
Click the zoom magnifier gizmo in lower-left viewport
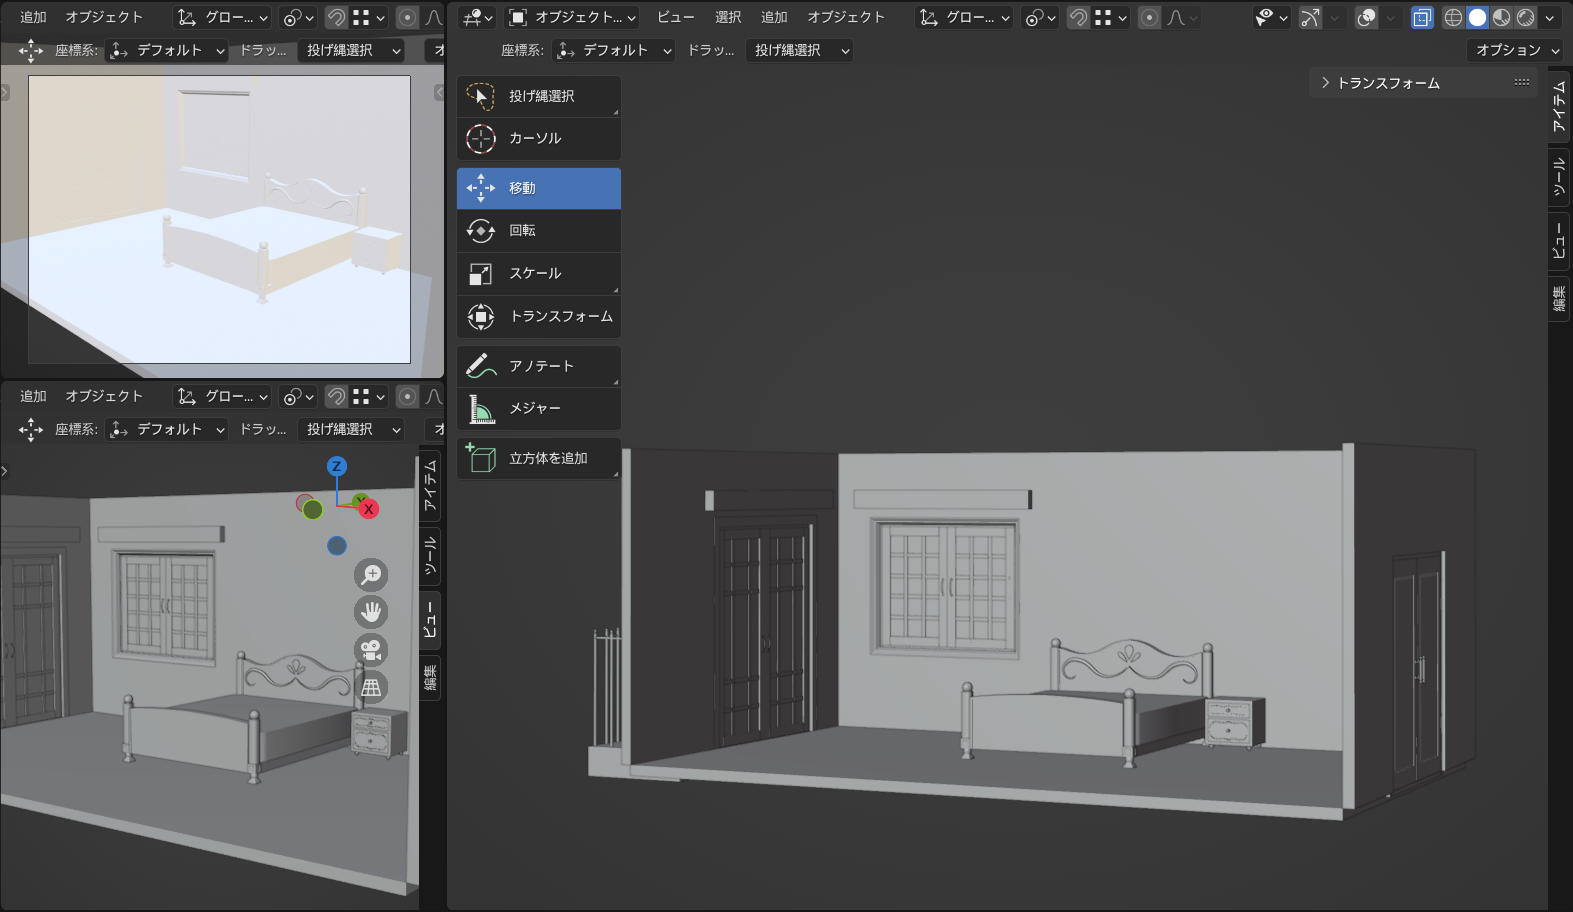pyautogui.click(x=371, y=574)
